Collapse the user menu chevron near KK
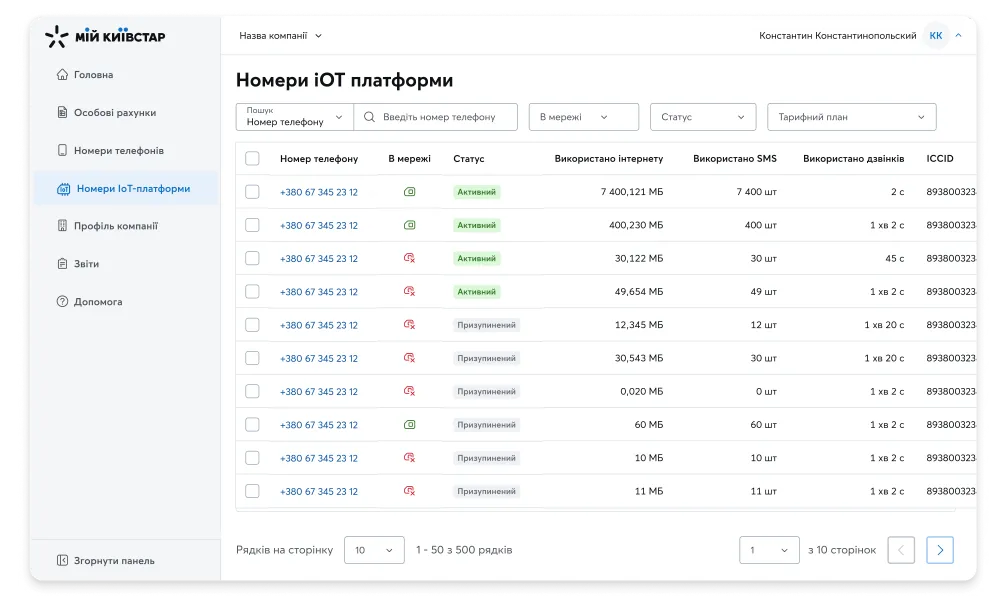The width and height of the screenshot is (1006, 597). (959, 36)
